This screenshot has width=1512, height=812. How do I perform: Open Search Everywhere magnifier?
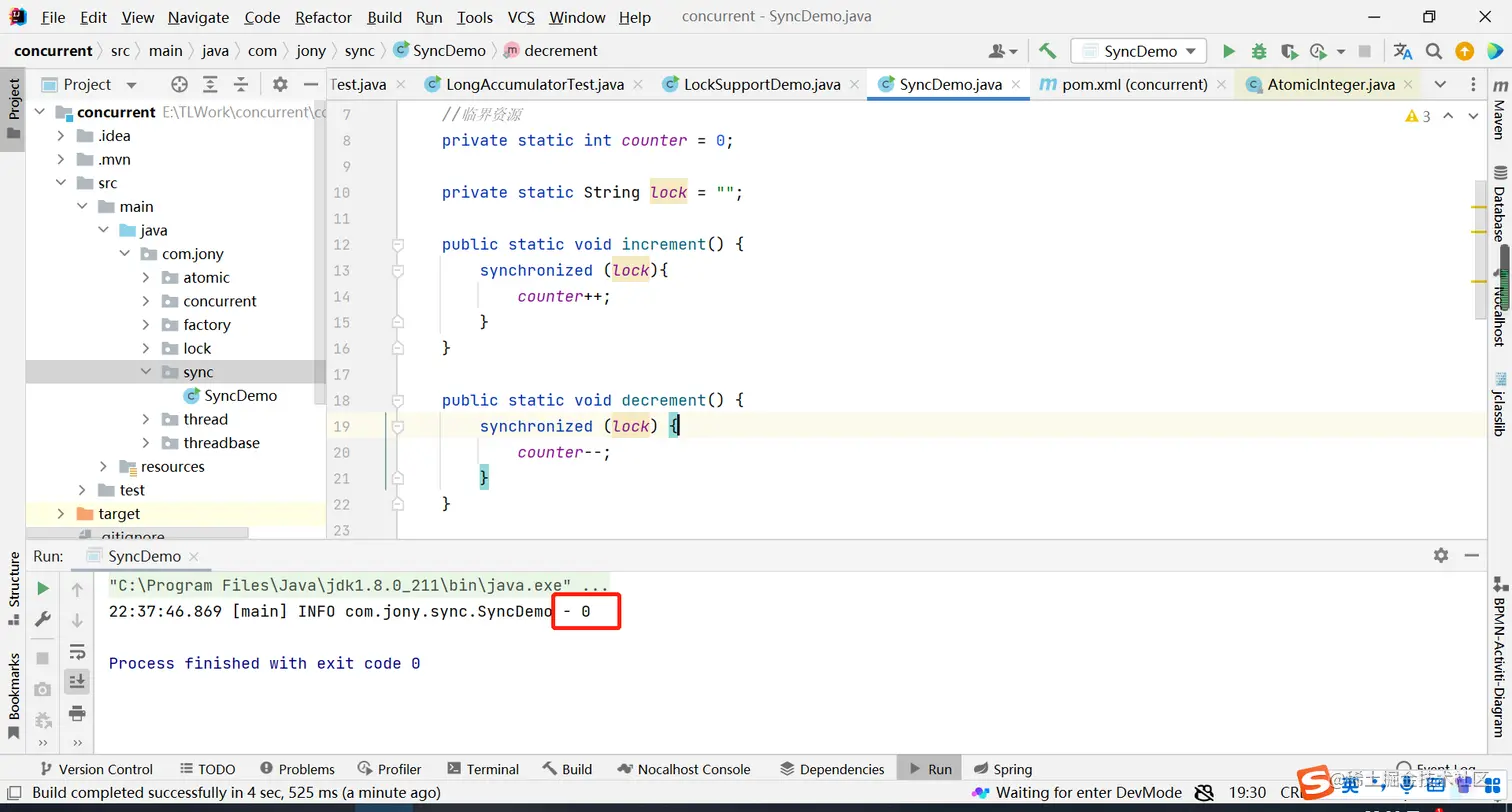[1434, 51]
